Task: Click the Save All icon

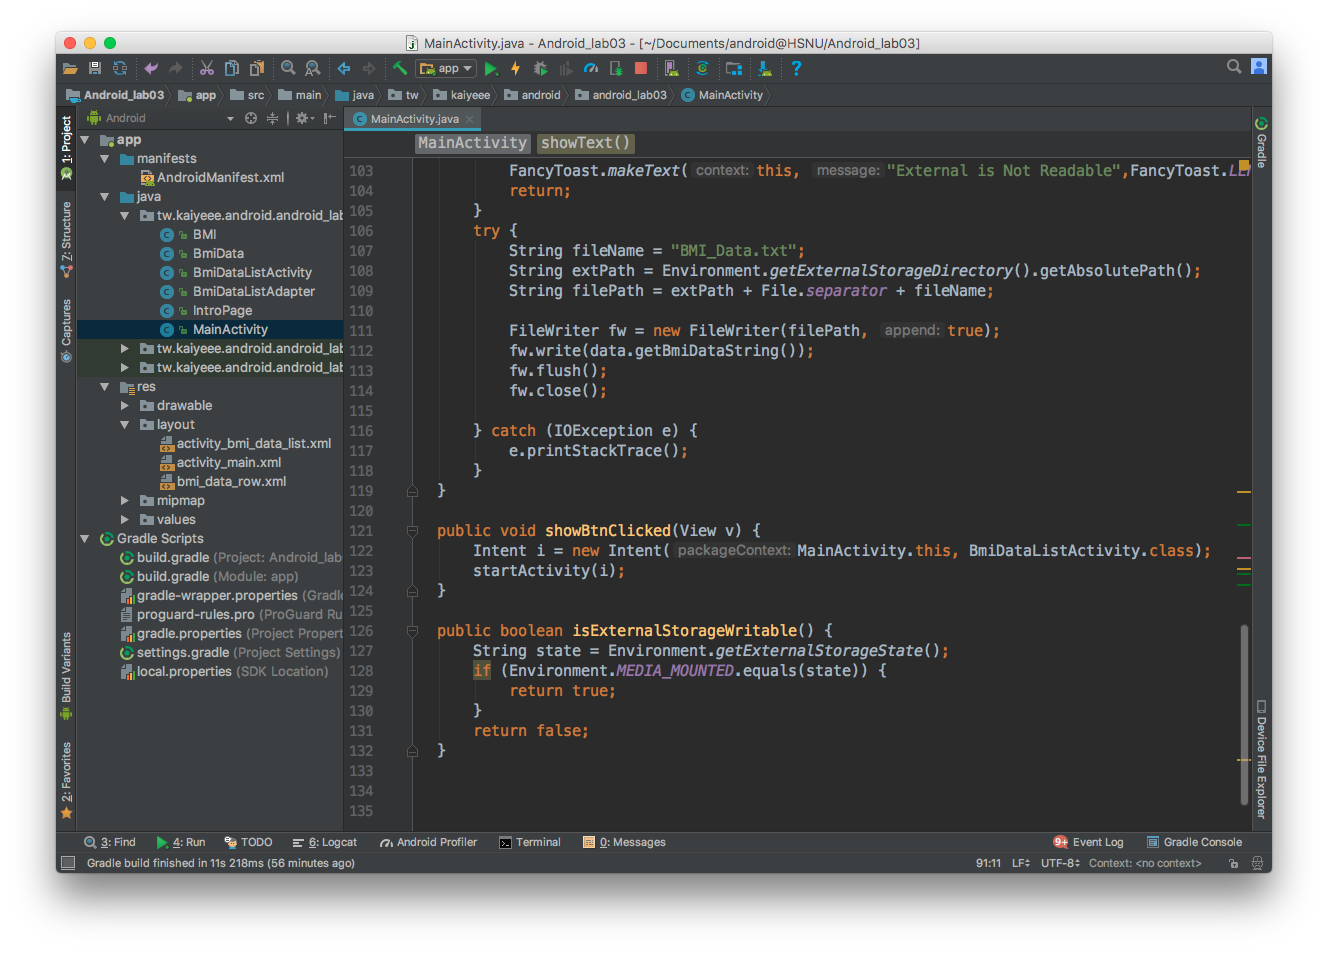Action: tap(95, 68)
